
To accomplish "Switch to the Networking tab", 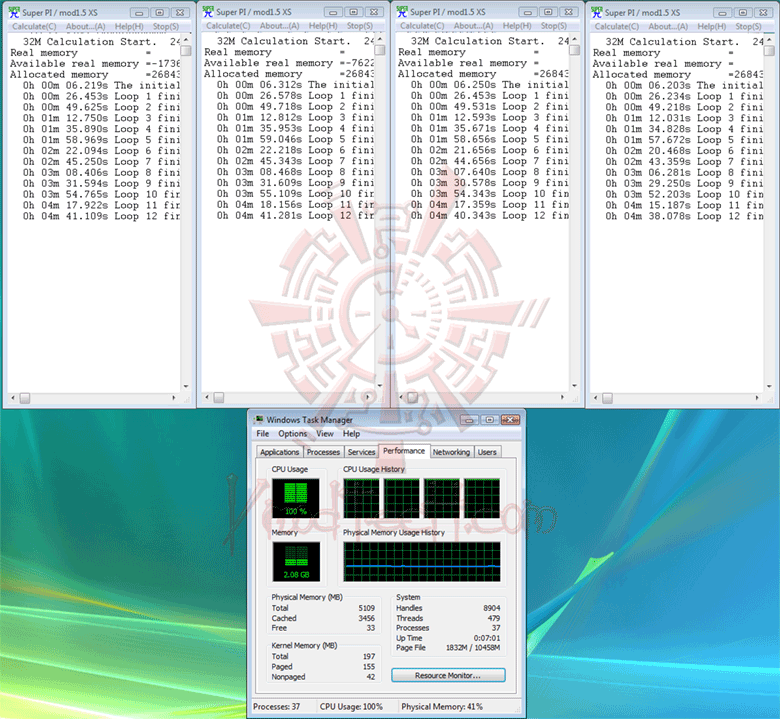I will coord(451,452).
